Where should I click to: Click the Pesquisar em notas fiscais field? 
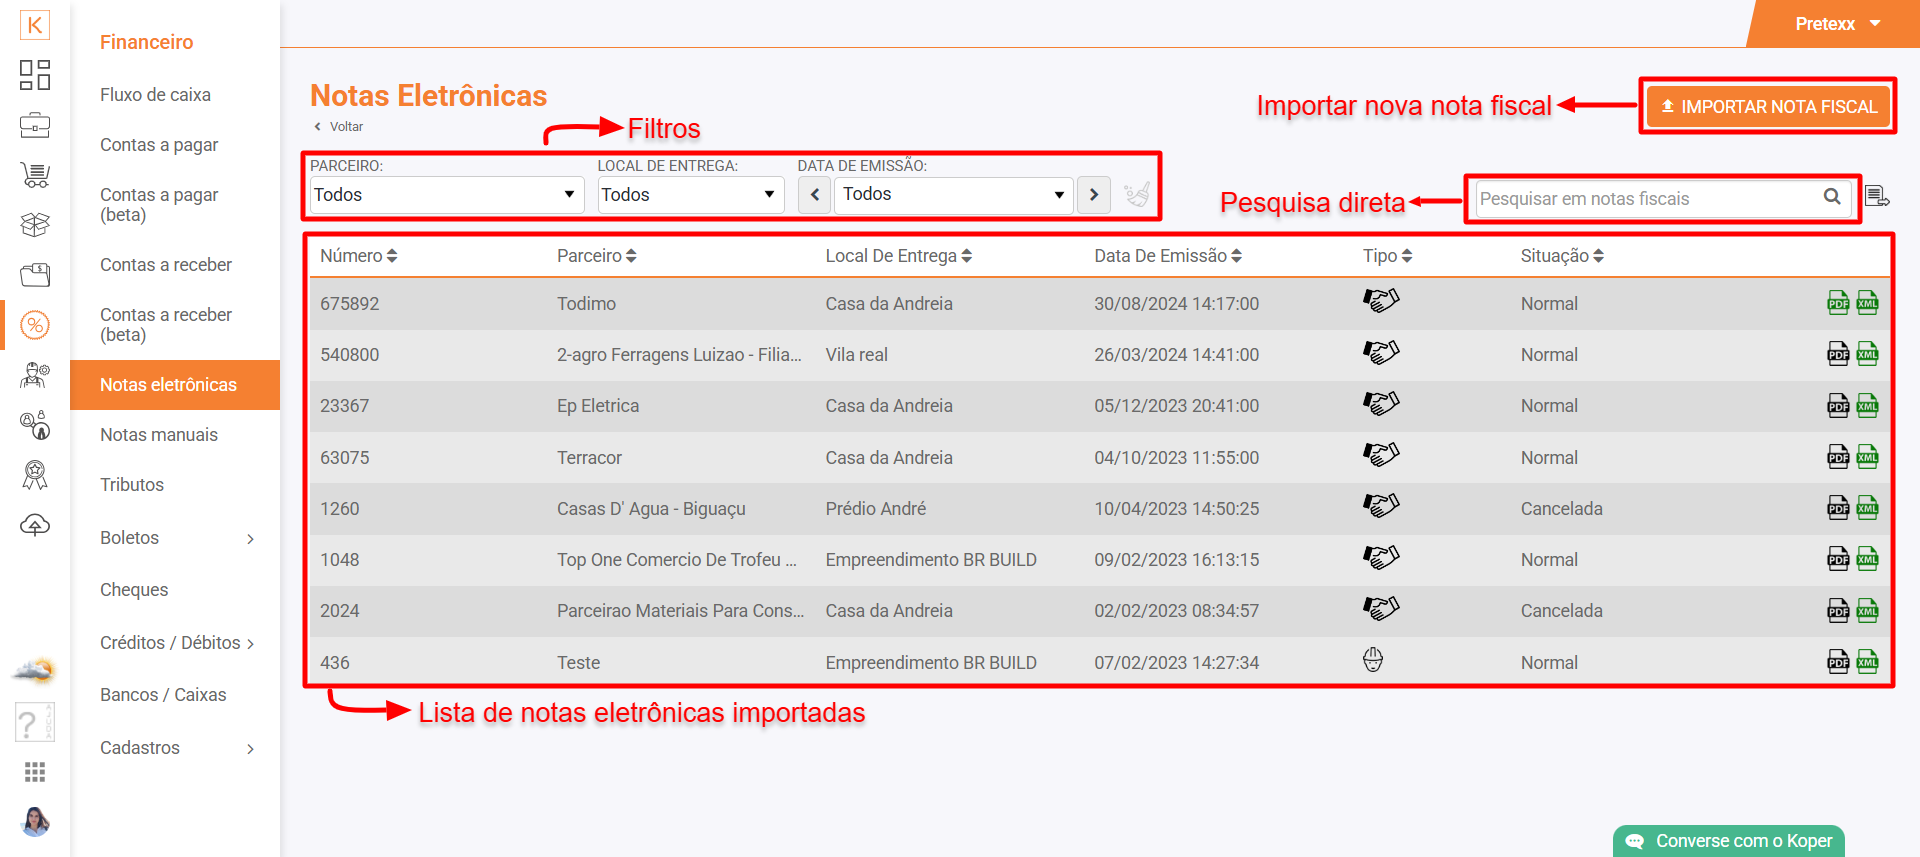[x=1645, y=199]
